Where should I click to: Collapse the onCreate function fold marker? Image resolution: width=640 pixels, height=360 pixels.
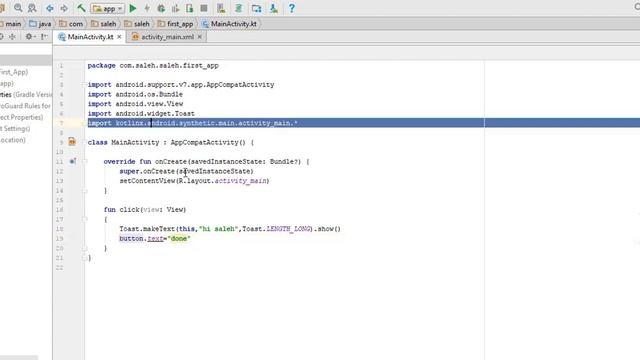tap(85, 161)
